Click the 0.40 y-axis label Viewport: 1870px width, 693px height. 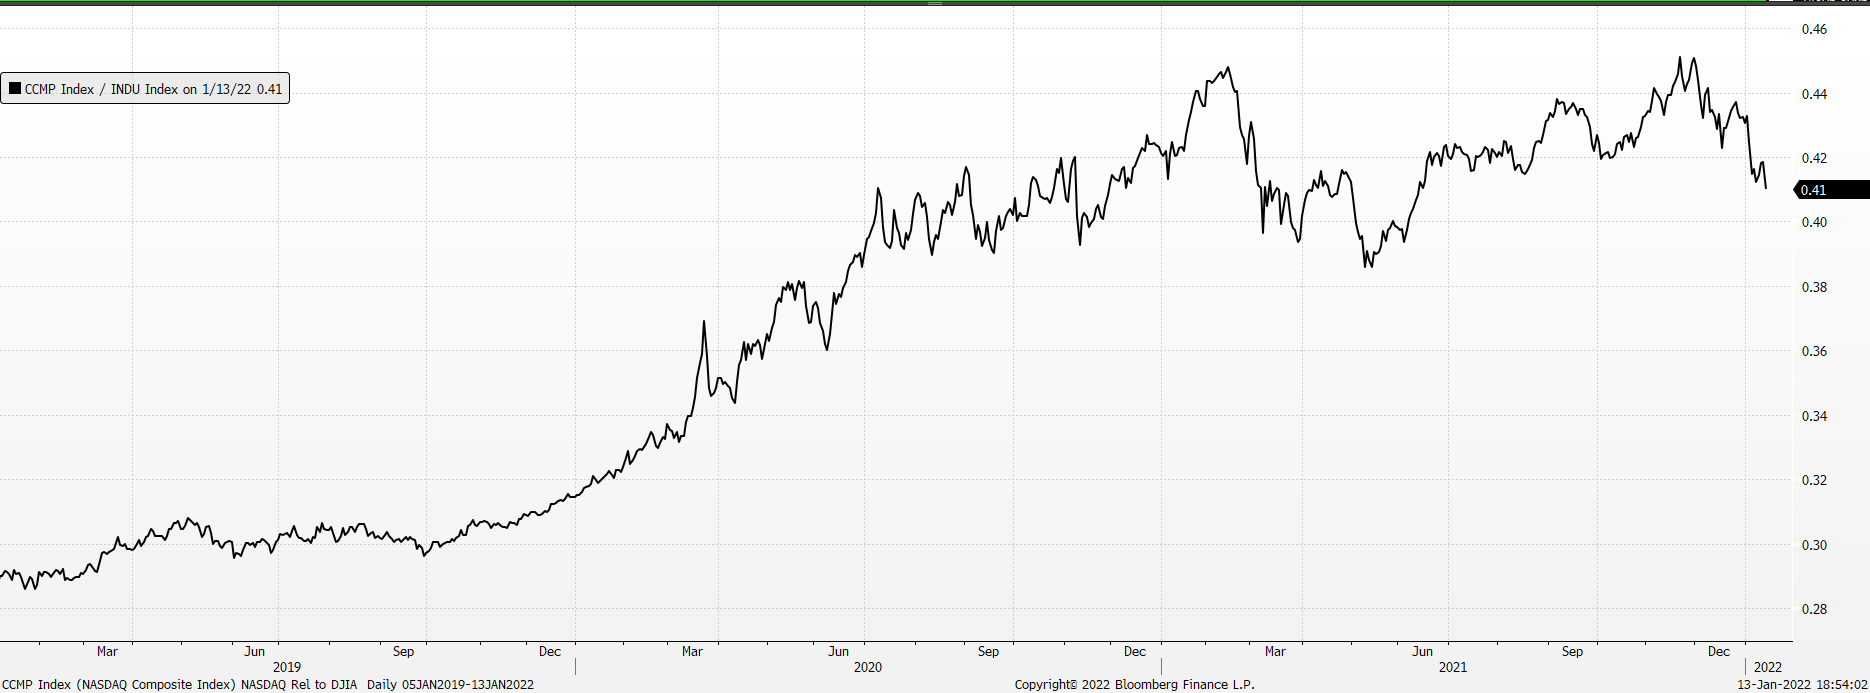[x=1814, y=222]
